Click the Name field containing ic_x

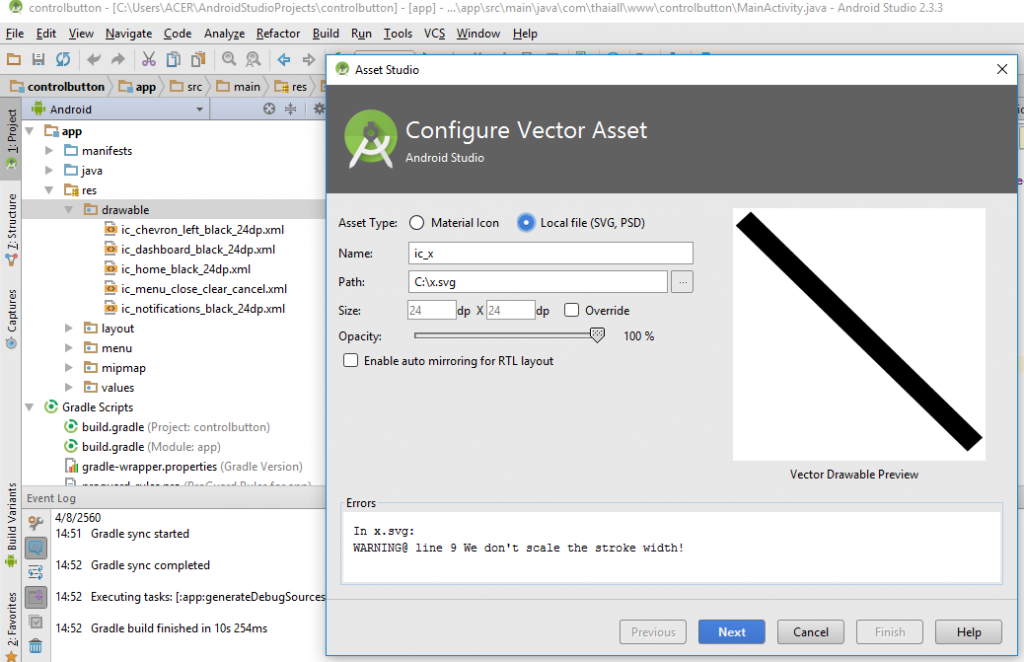(x=551, y=253)
